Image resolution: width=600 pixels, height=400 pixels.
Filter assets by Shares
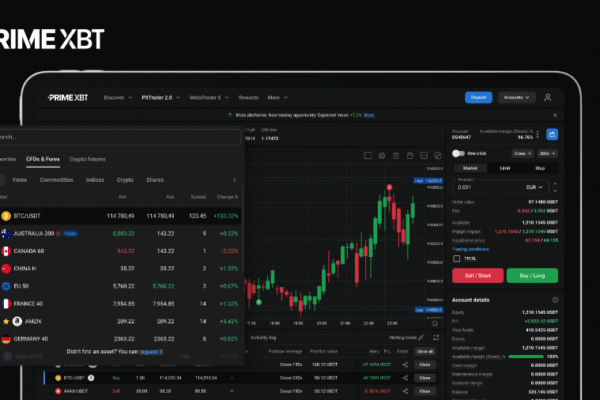[x=155, y=180]
